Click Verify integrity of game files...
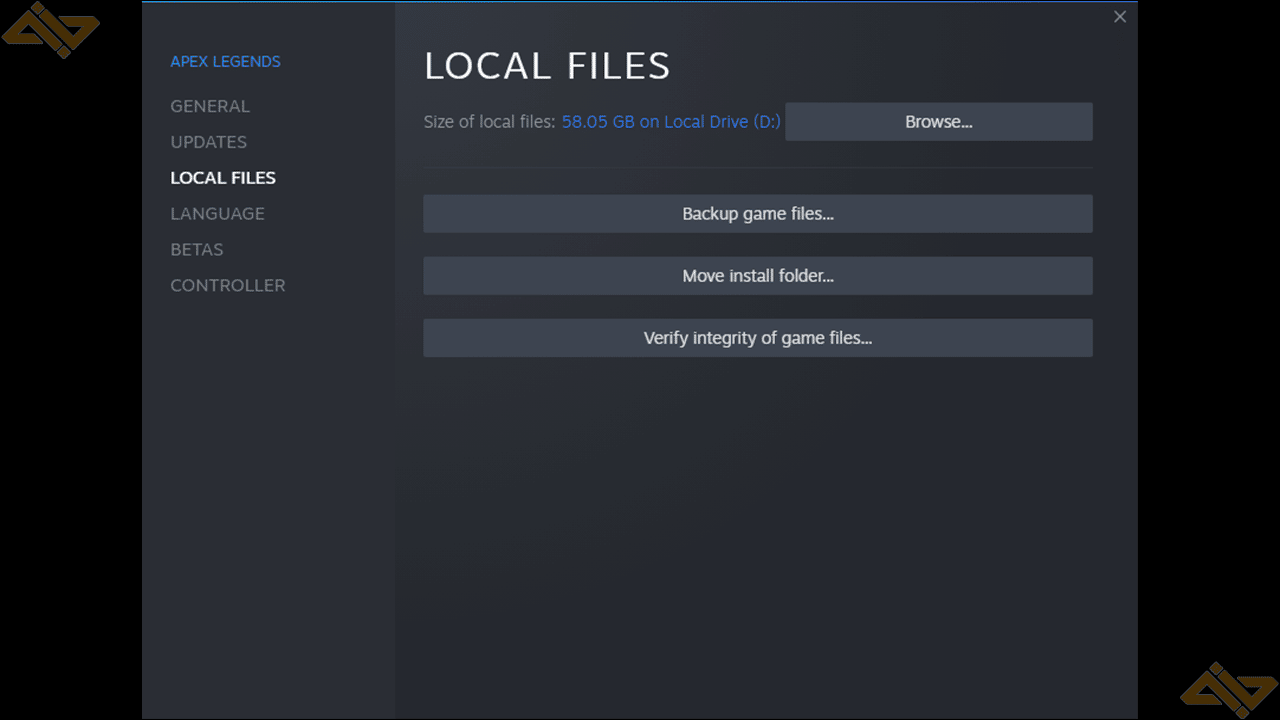The height and width of the screenshot is (720, 1280). pos(758,338)
